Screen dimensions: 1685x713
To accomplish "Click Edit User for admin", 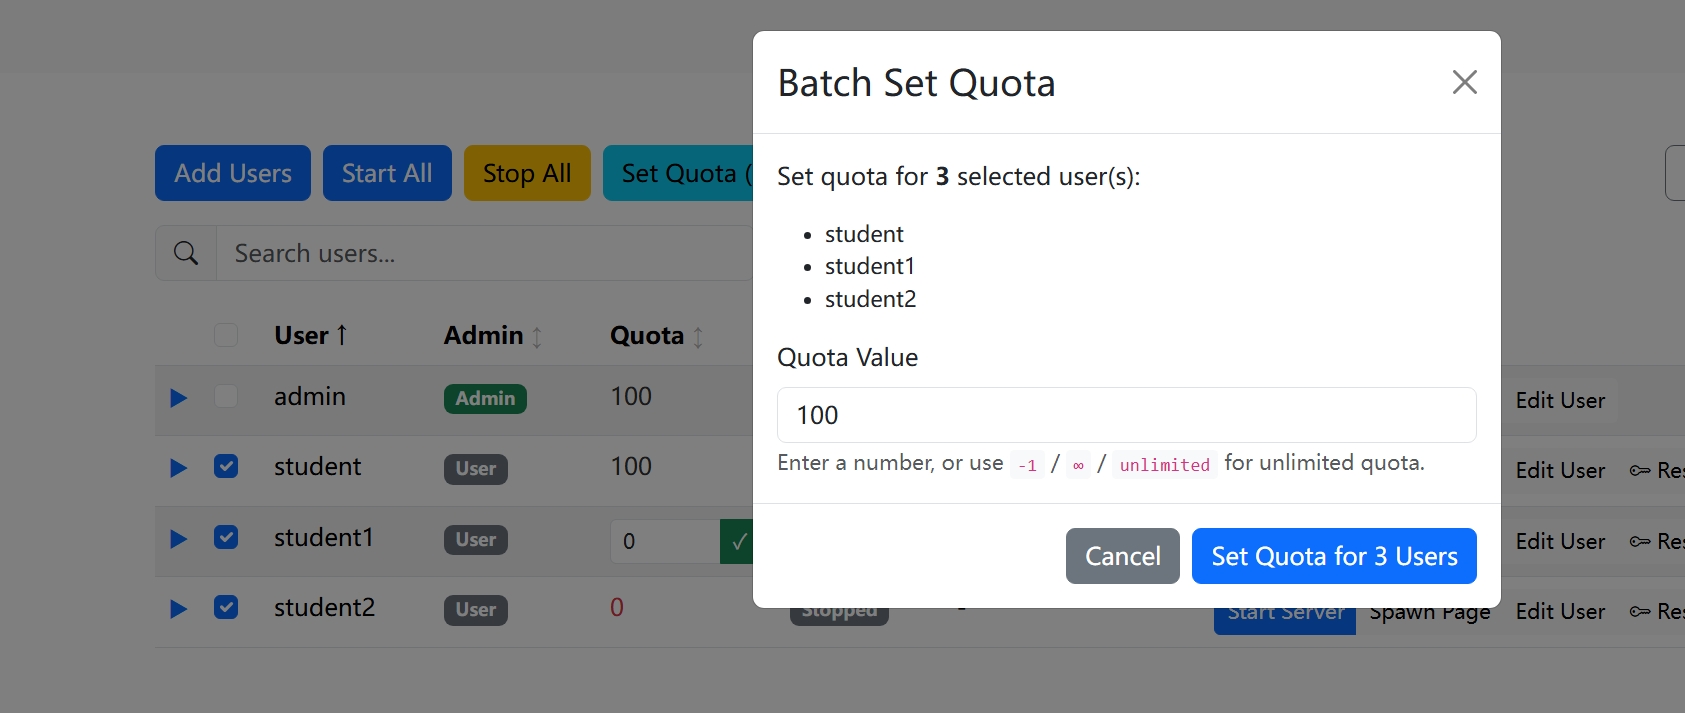I will [x=1560, y=400].
